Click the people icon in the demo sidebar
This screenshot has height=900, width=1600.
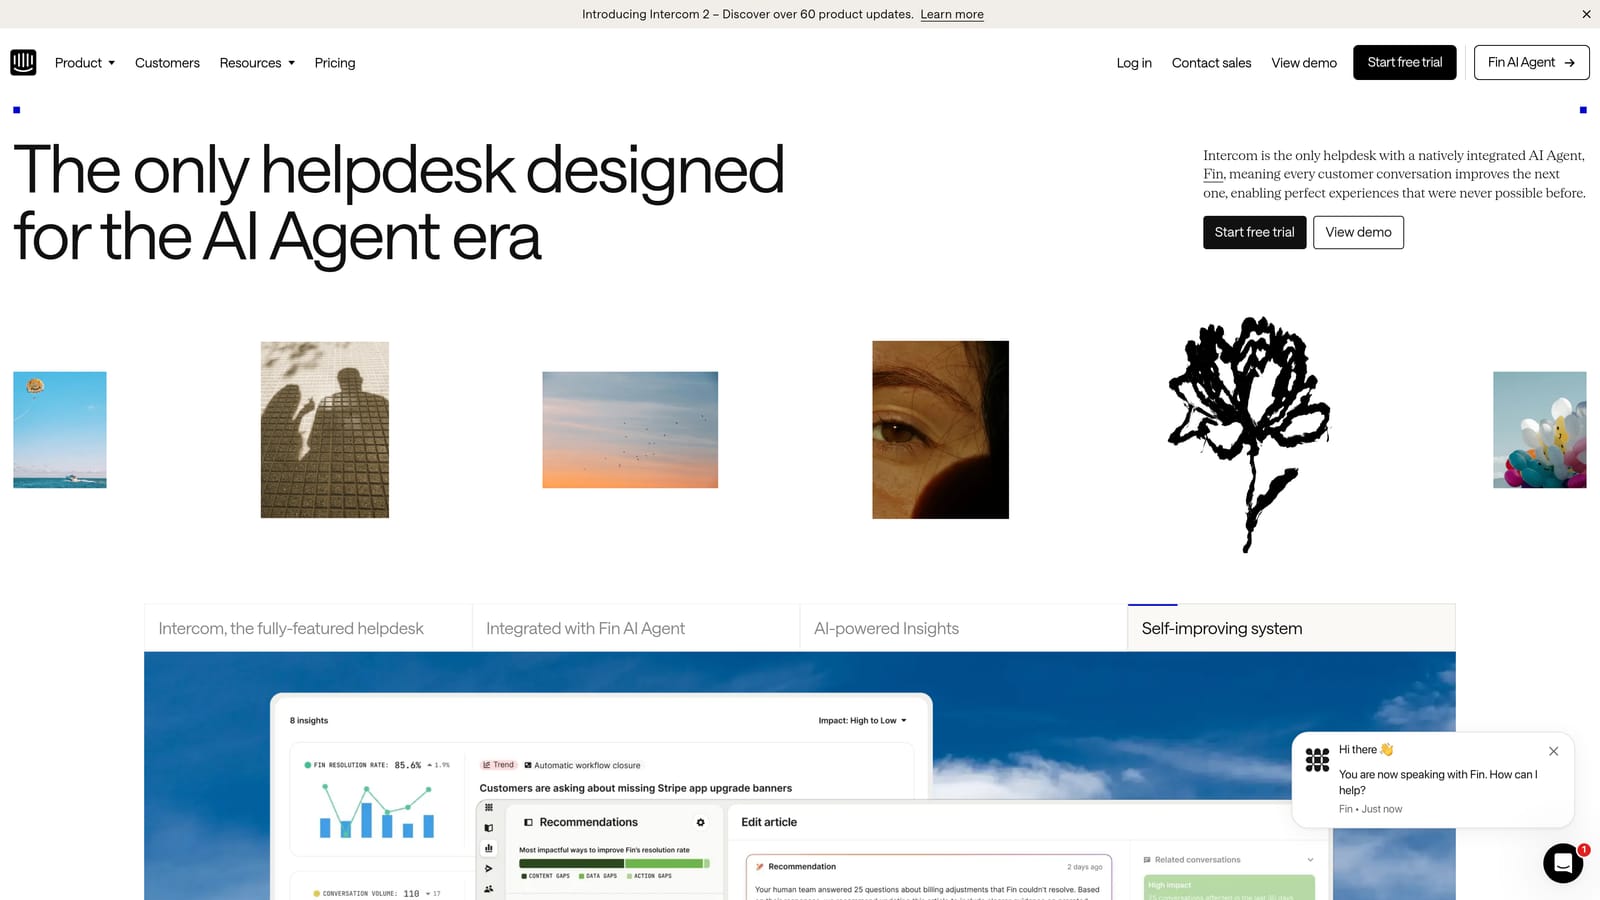point(489,888)
